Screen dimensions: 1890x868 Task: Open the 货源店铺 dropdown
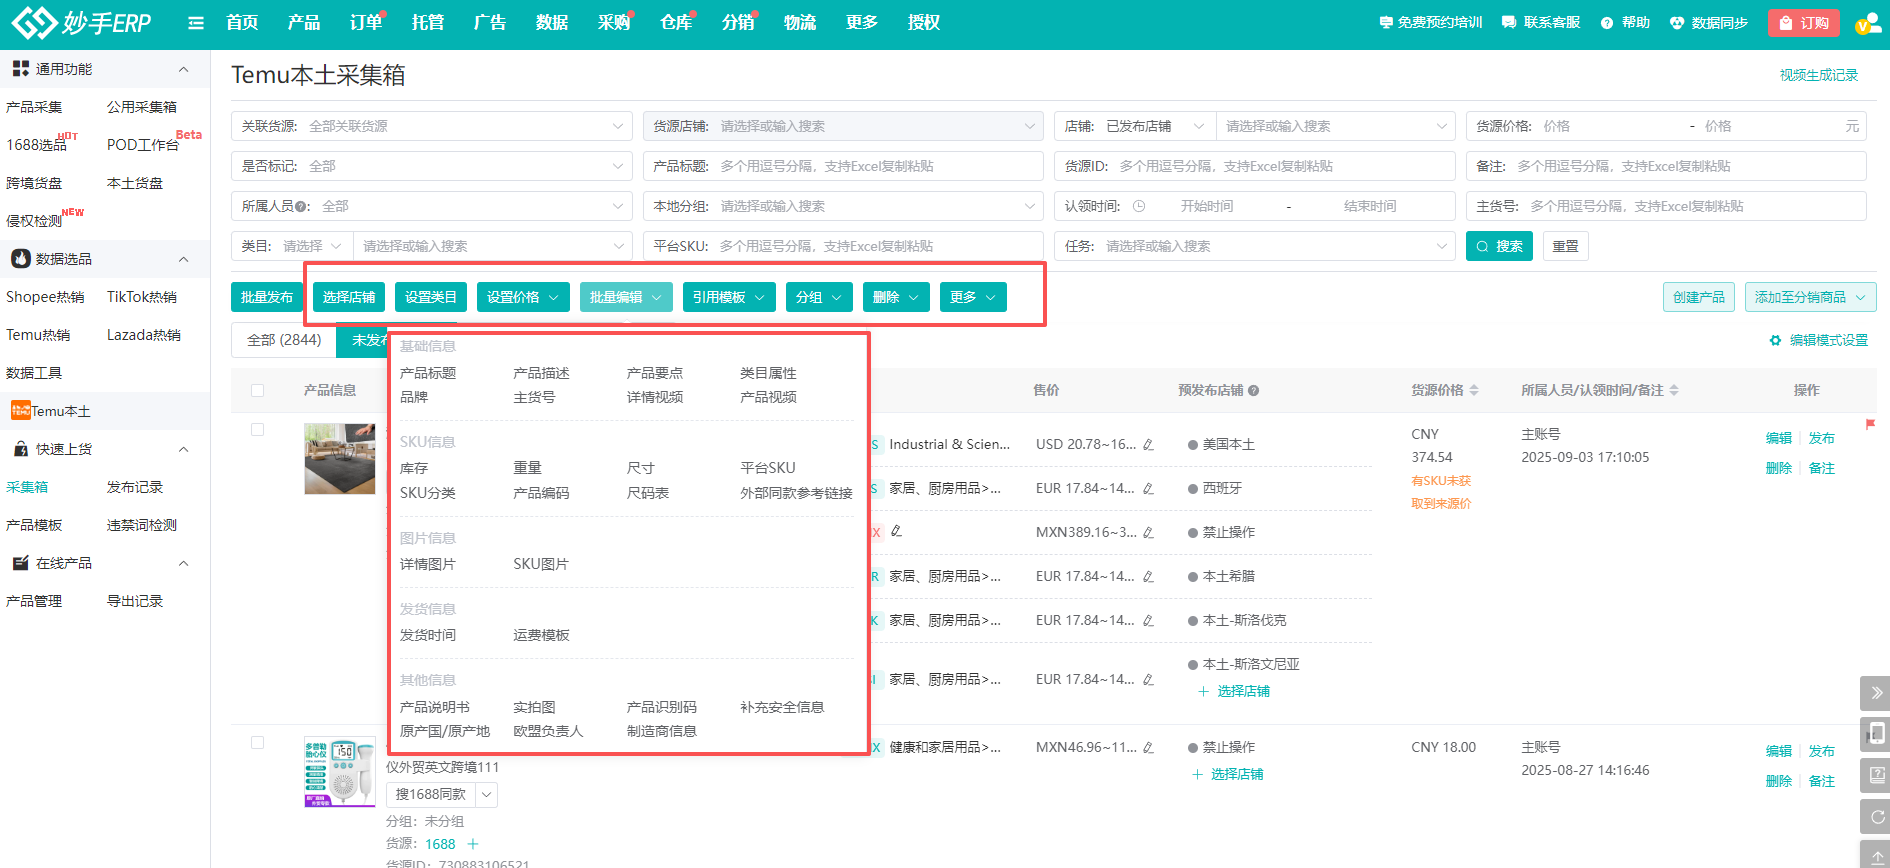[x=843, y=126]
